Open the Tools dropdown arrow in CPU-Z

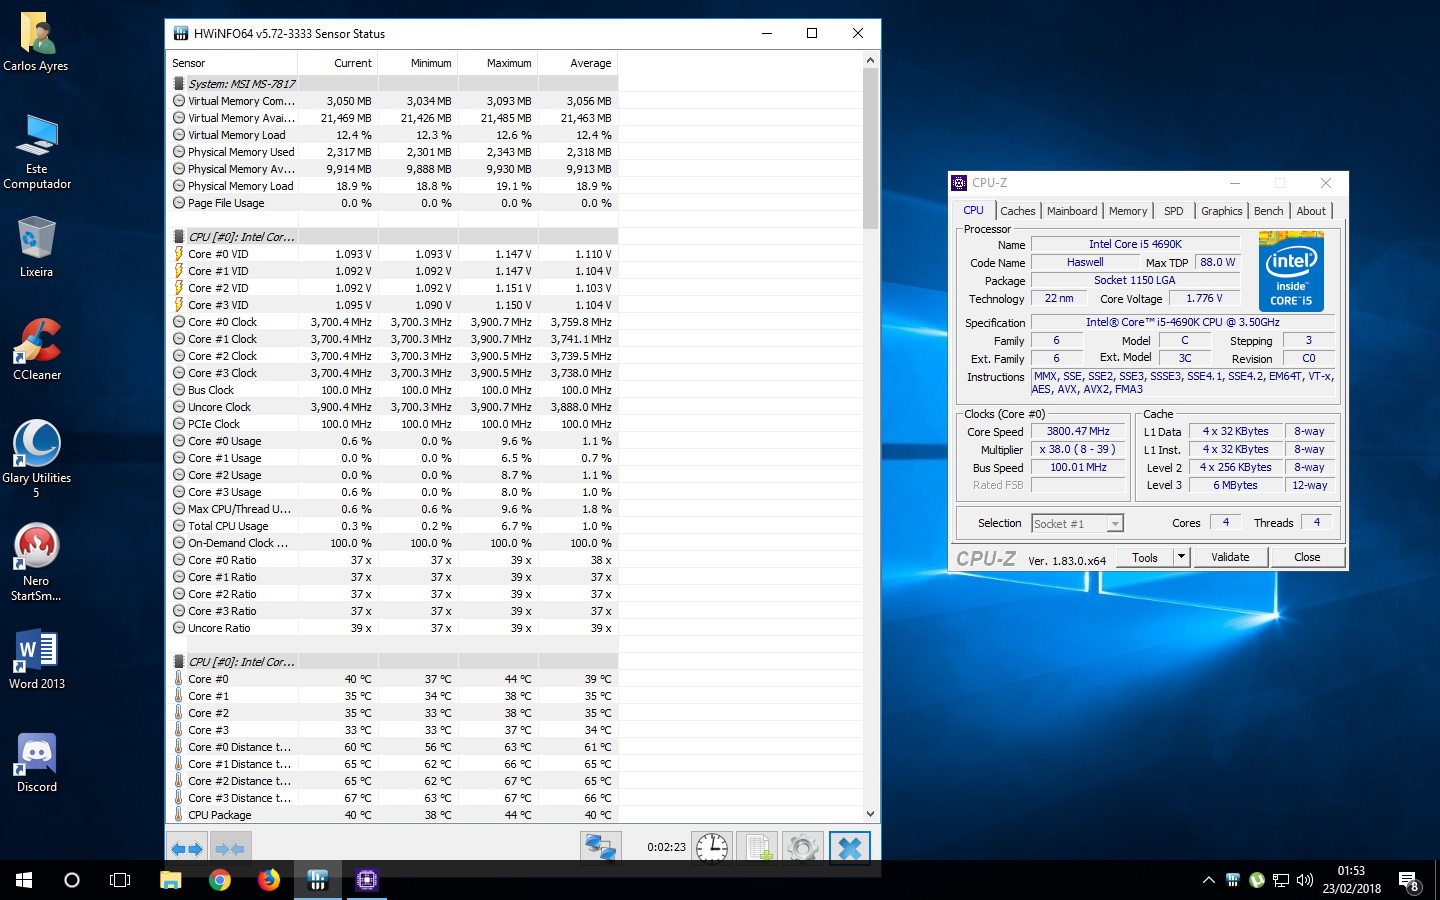click(x=1181, y=557)
